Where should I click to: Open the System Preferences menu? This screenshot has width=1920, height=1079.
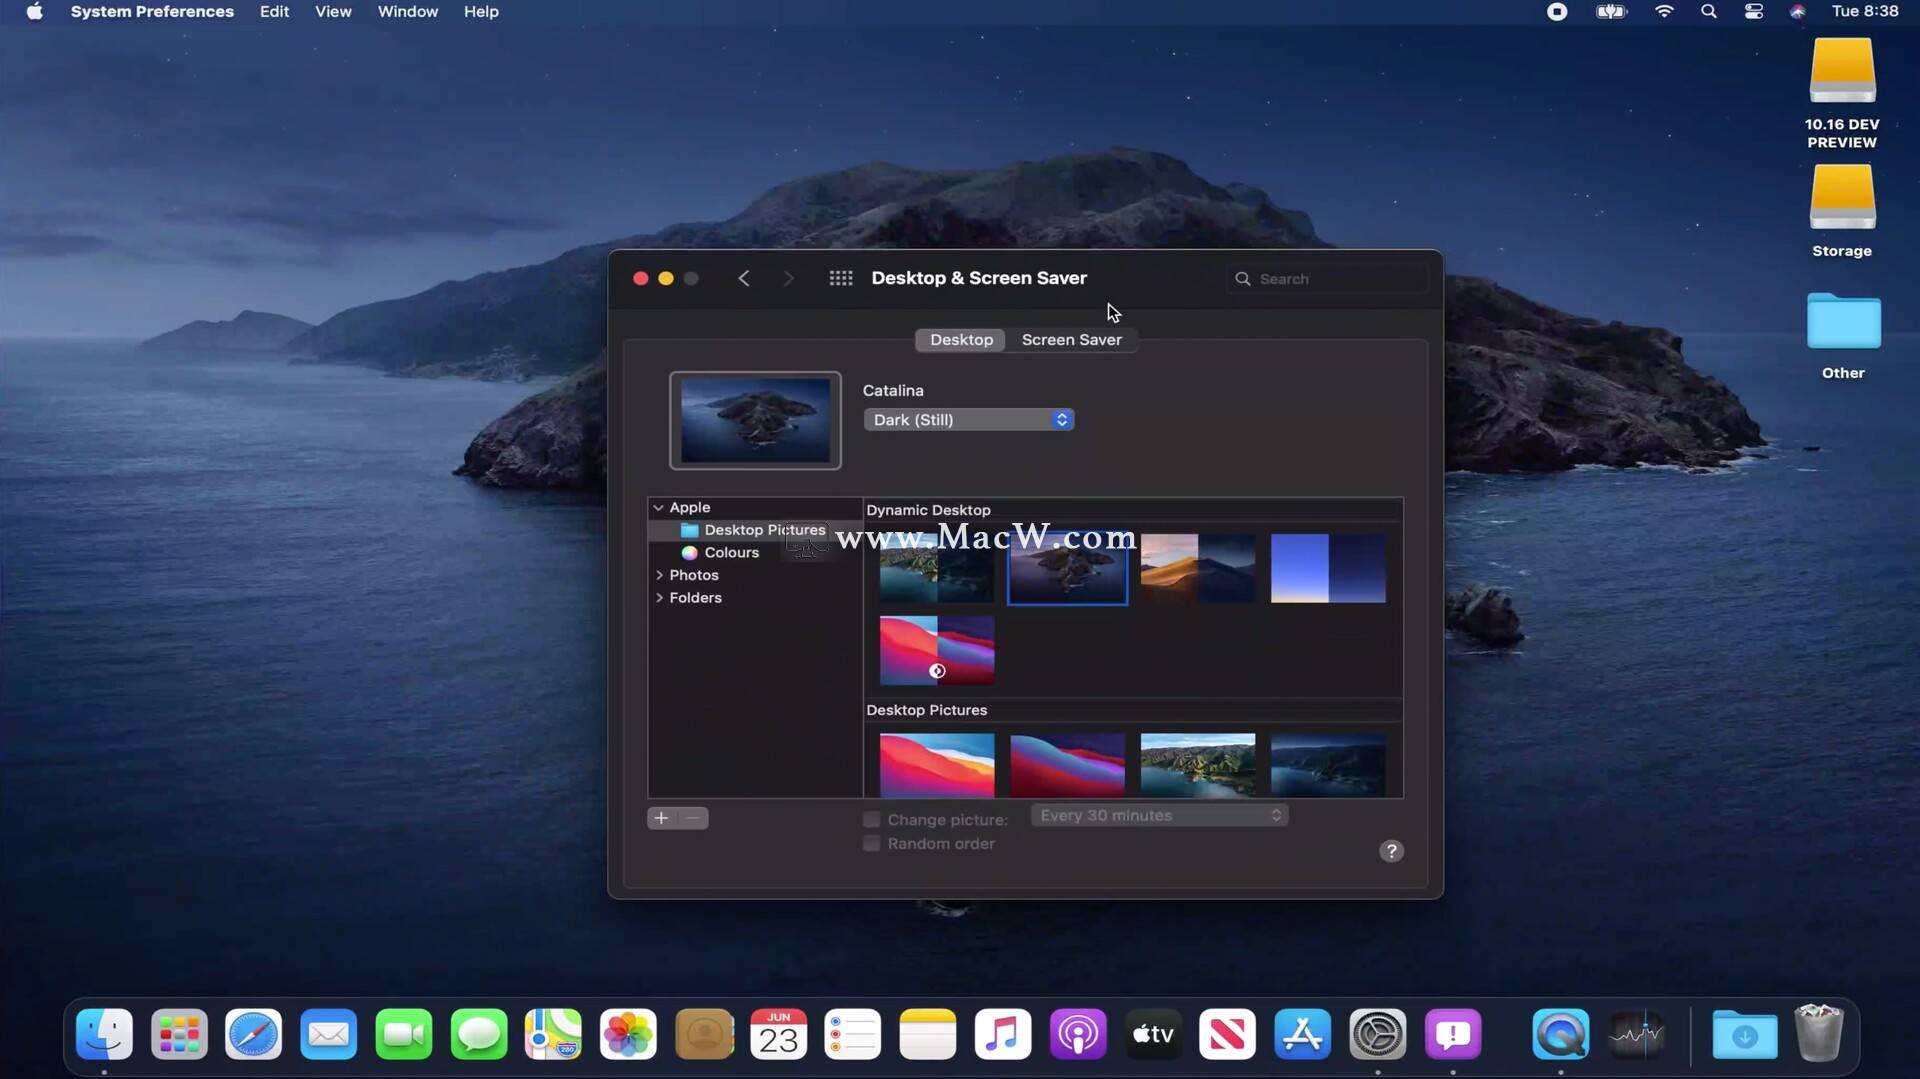tap(152, 11)
